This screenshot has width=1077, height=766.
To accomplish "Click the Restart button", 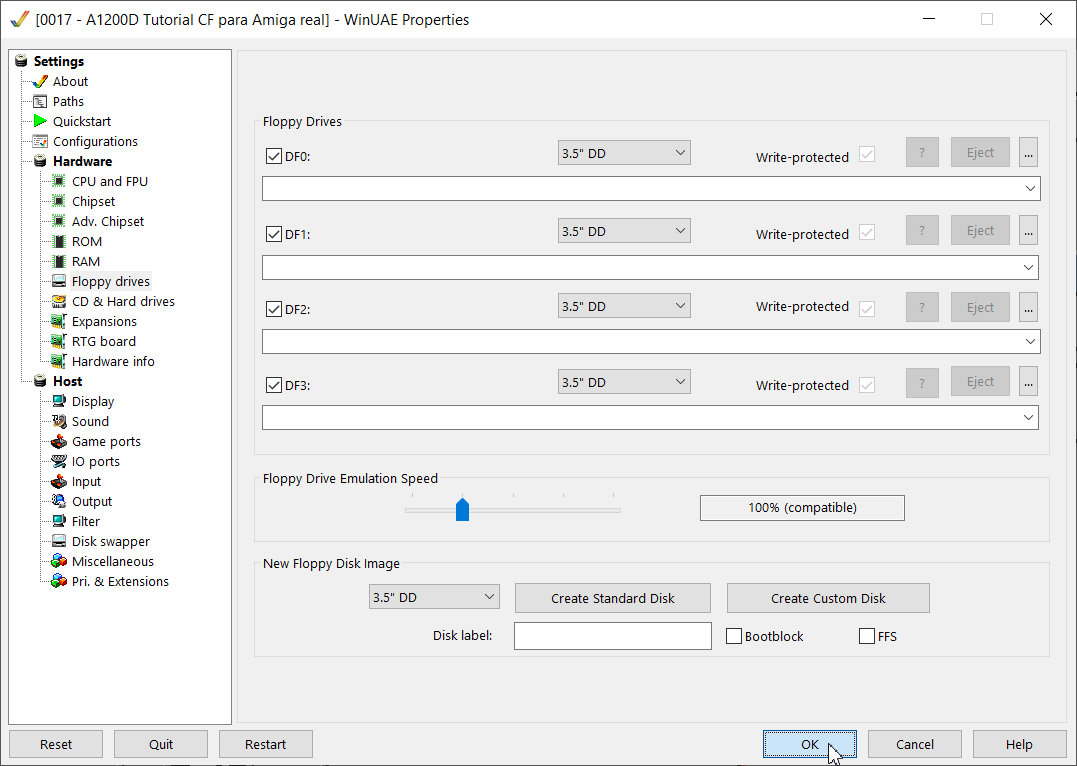I will [x=266, y=744].
